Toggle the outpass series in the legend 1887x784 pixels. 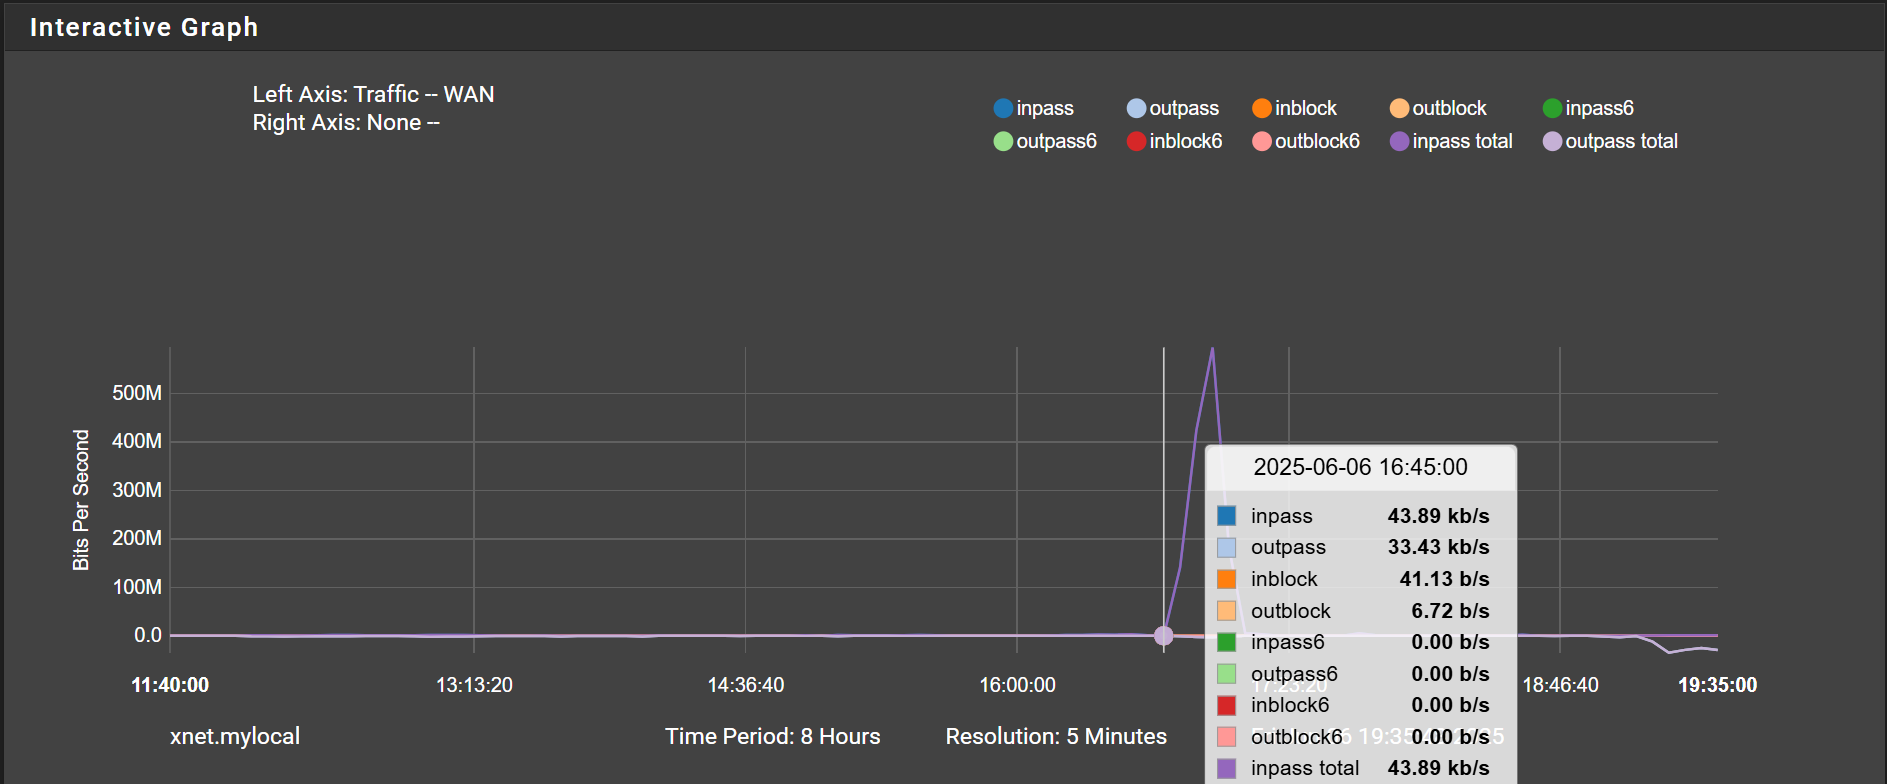[1173, 108]
